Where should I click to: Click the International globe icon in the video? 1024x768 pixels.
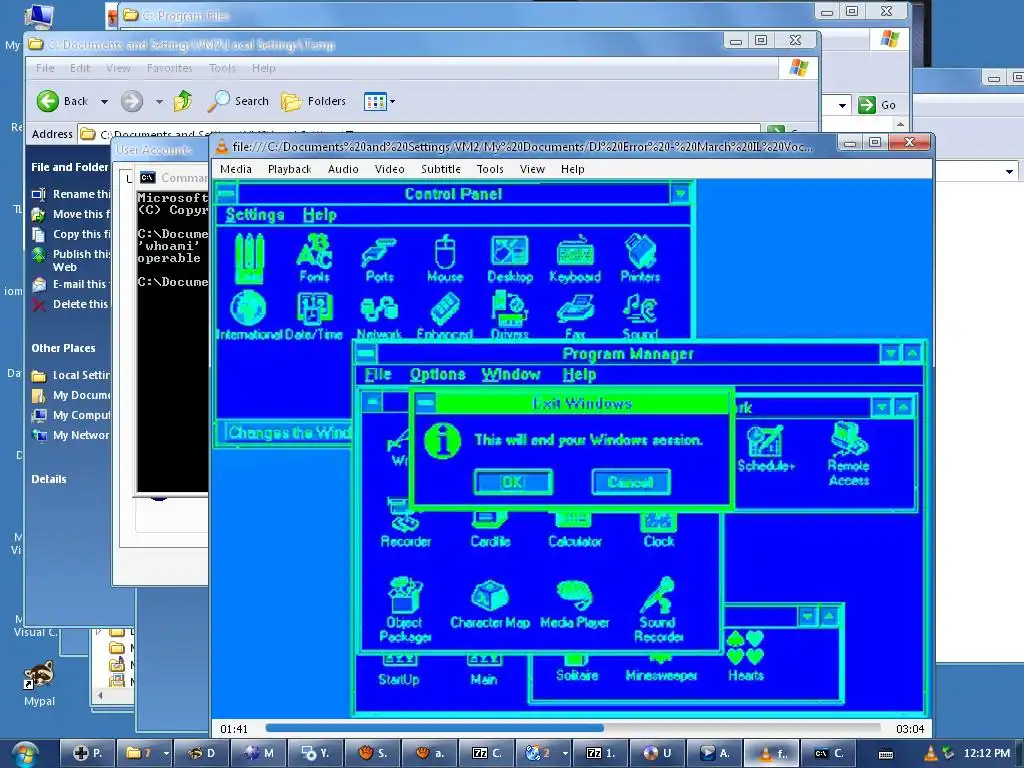pyautogui.click(x=248, y=308)
